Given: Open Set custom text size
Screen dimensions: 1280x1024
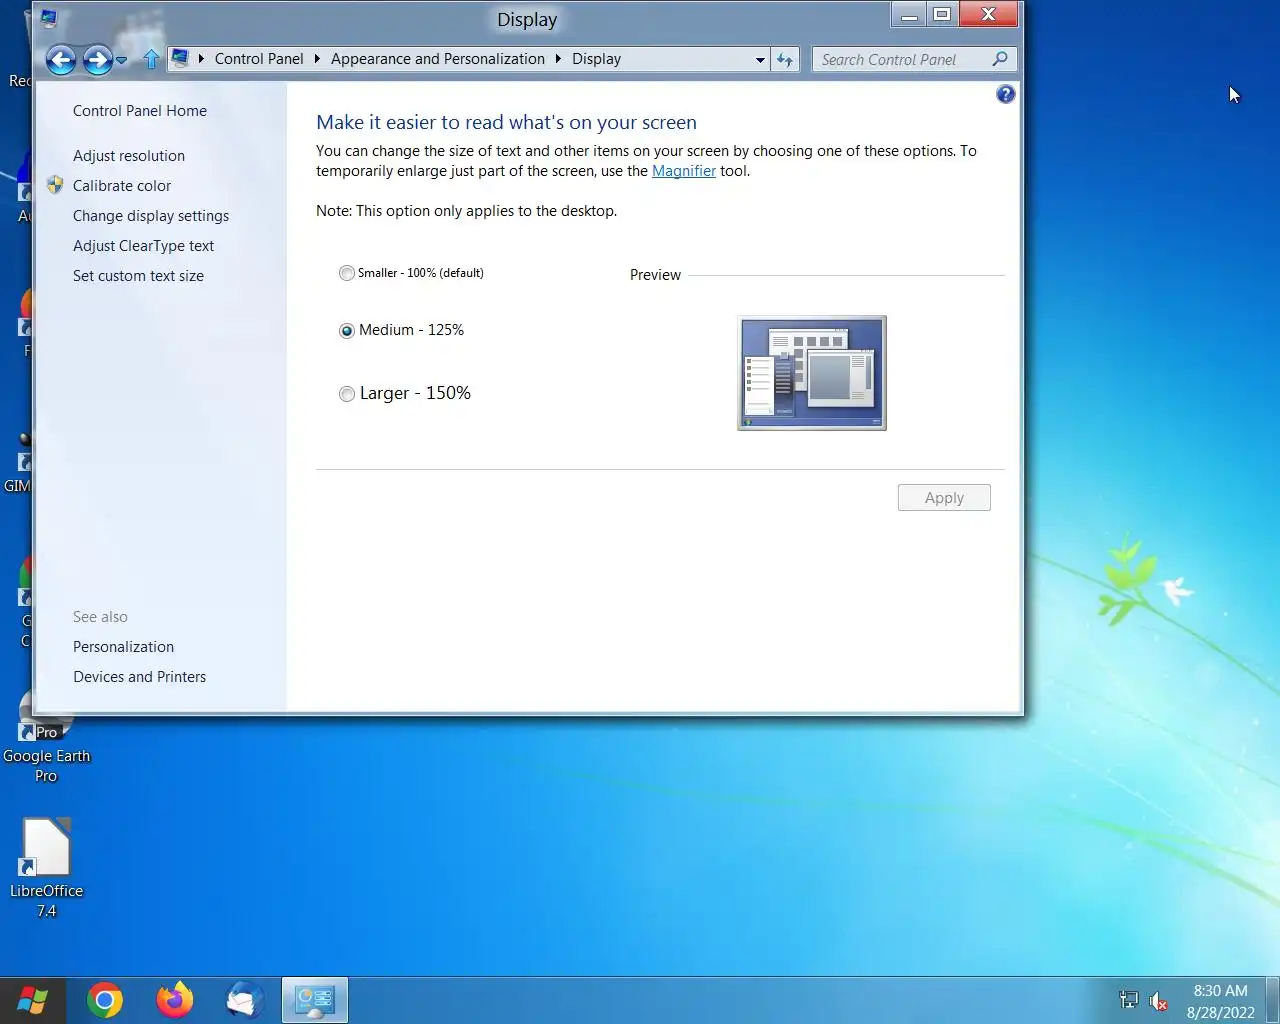Looking at the screenshot, I should [138, 276].
